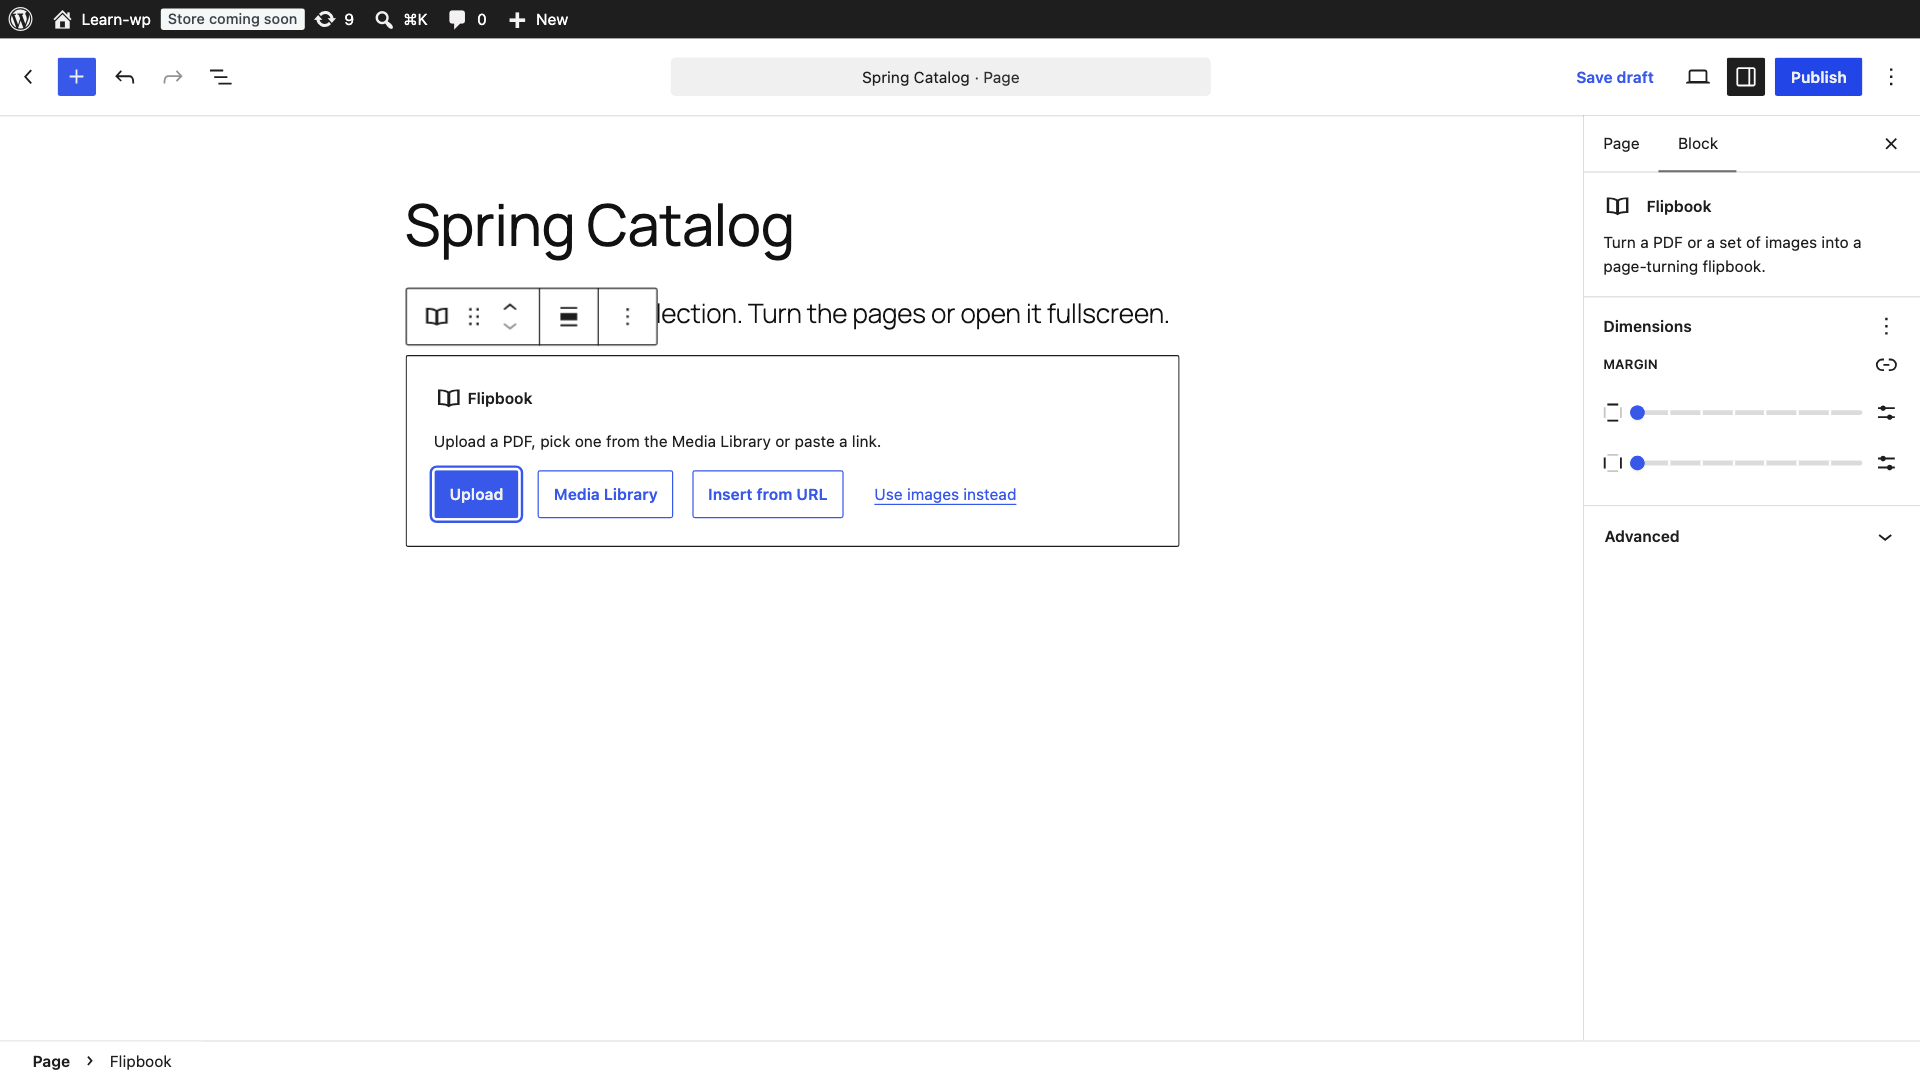Toggle the linked margin sides
The image size is (1920, 1080).
pos(1886,365)
